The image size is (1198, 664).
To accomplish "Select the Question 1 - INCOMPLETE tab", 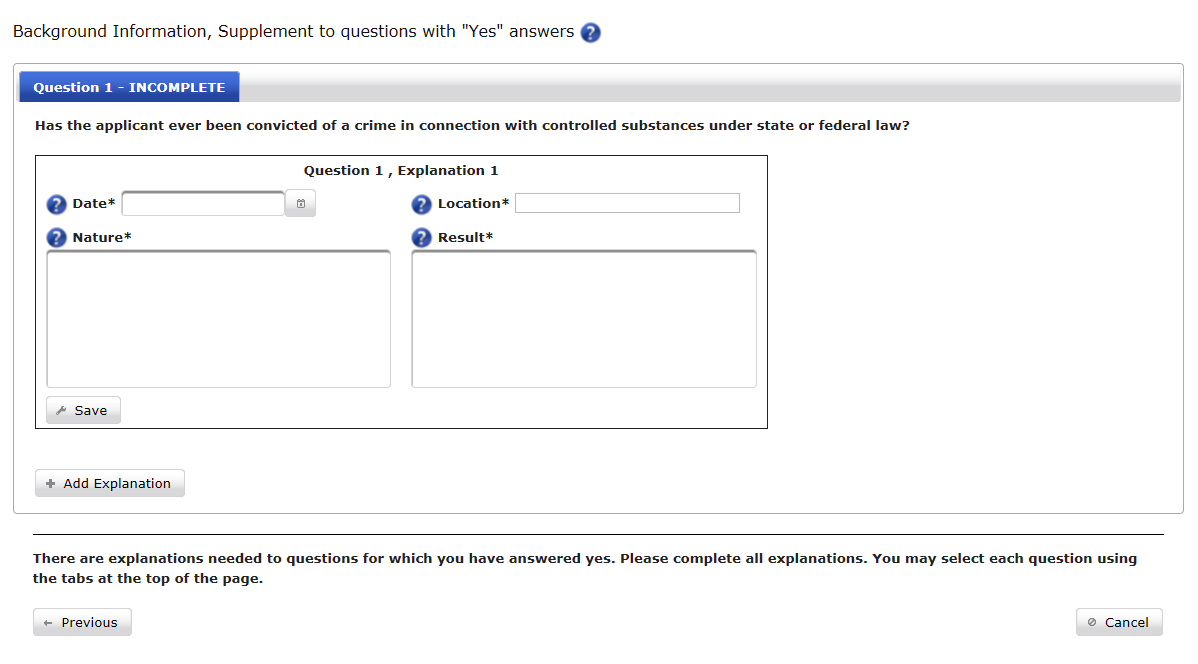I will pos(129,87).
